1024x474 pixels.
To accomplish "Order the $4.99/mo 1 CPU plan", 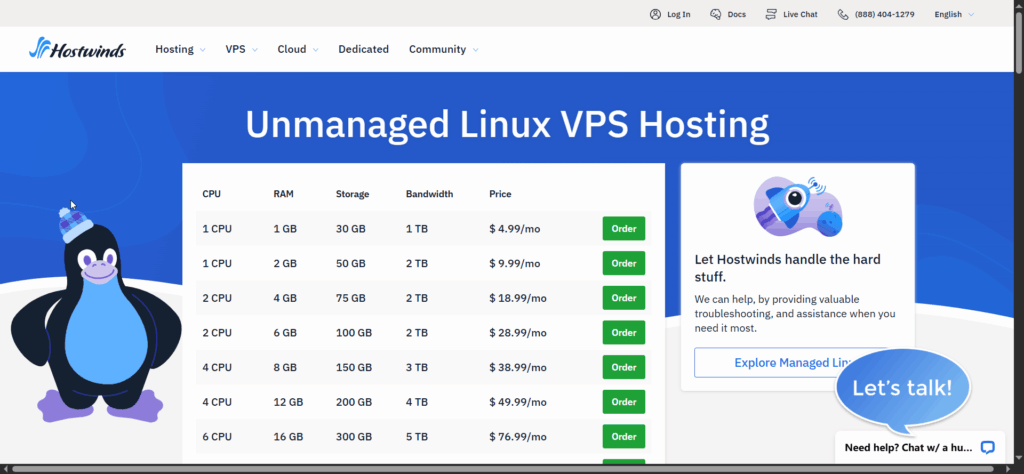I will [x=623, y=229].
